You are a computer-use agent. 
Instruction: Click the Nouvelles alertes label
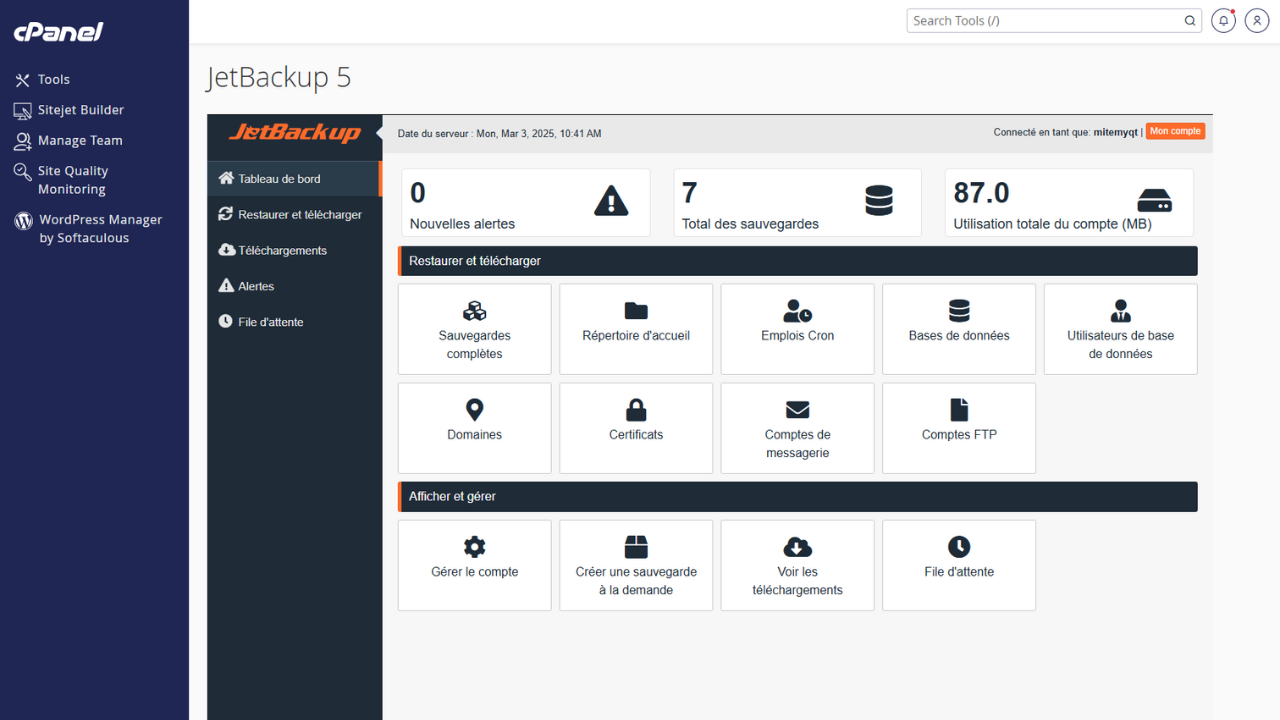(x=463, y=224)
